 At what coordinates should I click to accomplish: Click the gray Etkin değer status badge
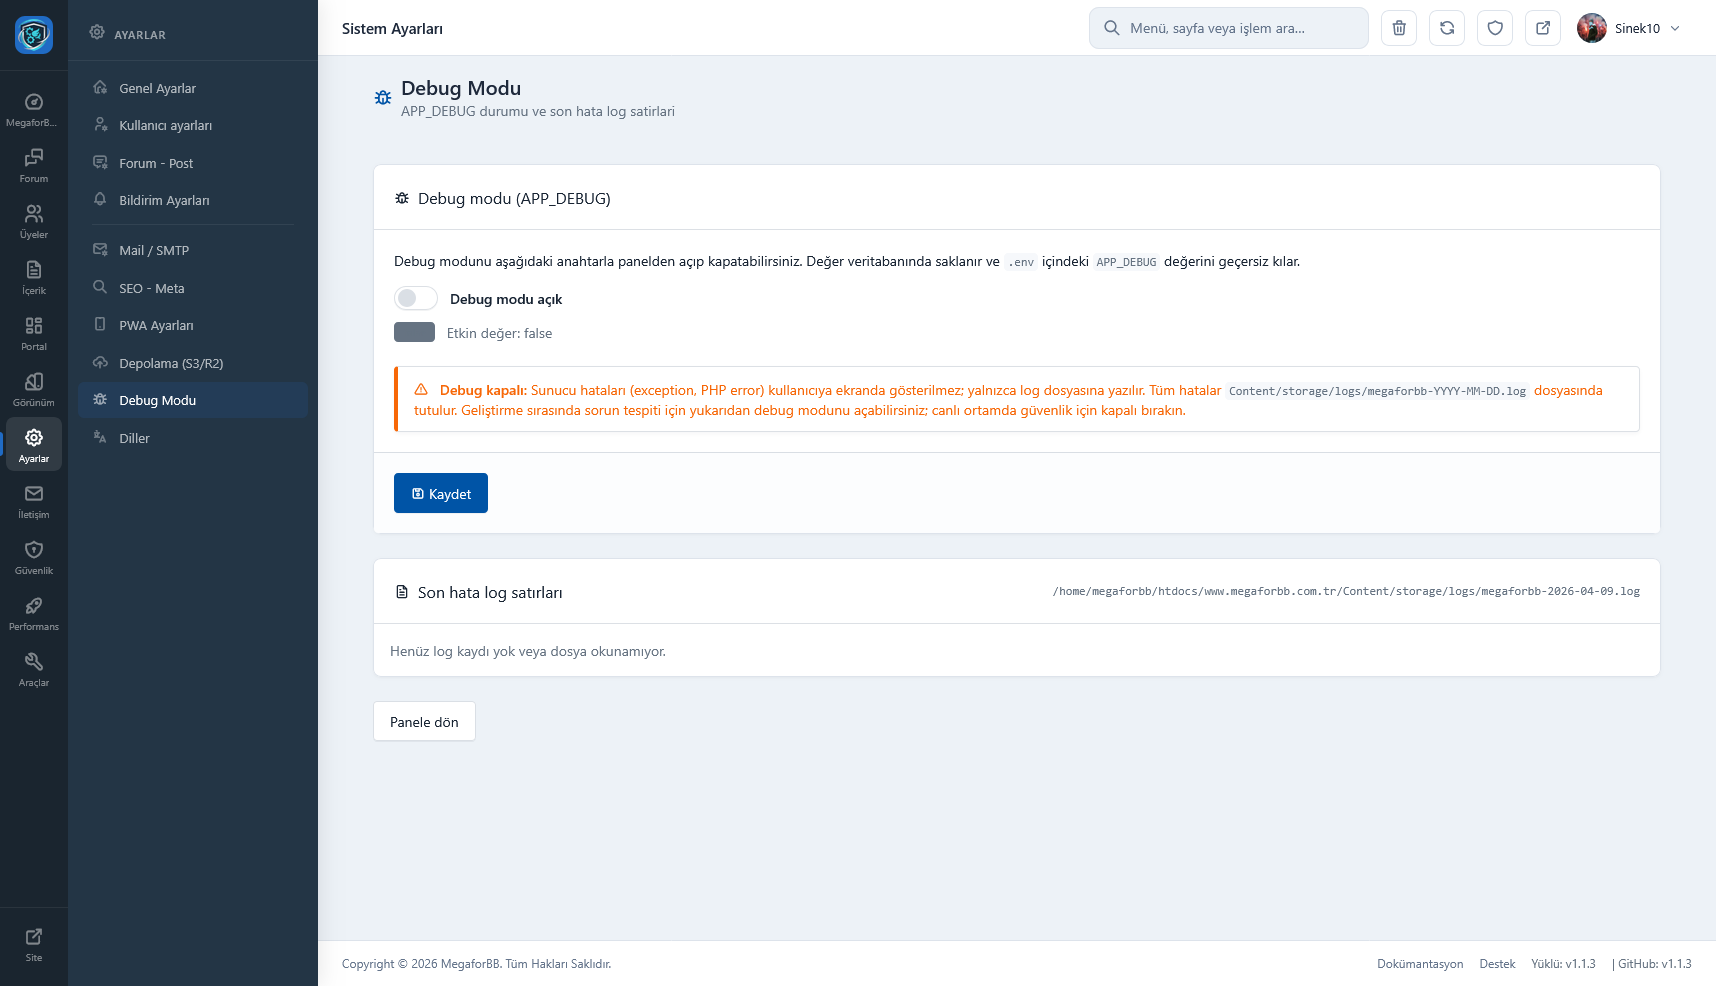(x=414, y=333)
